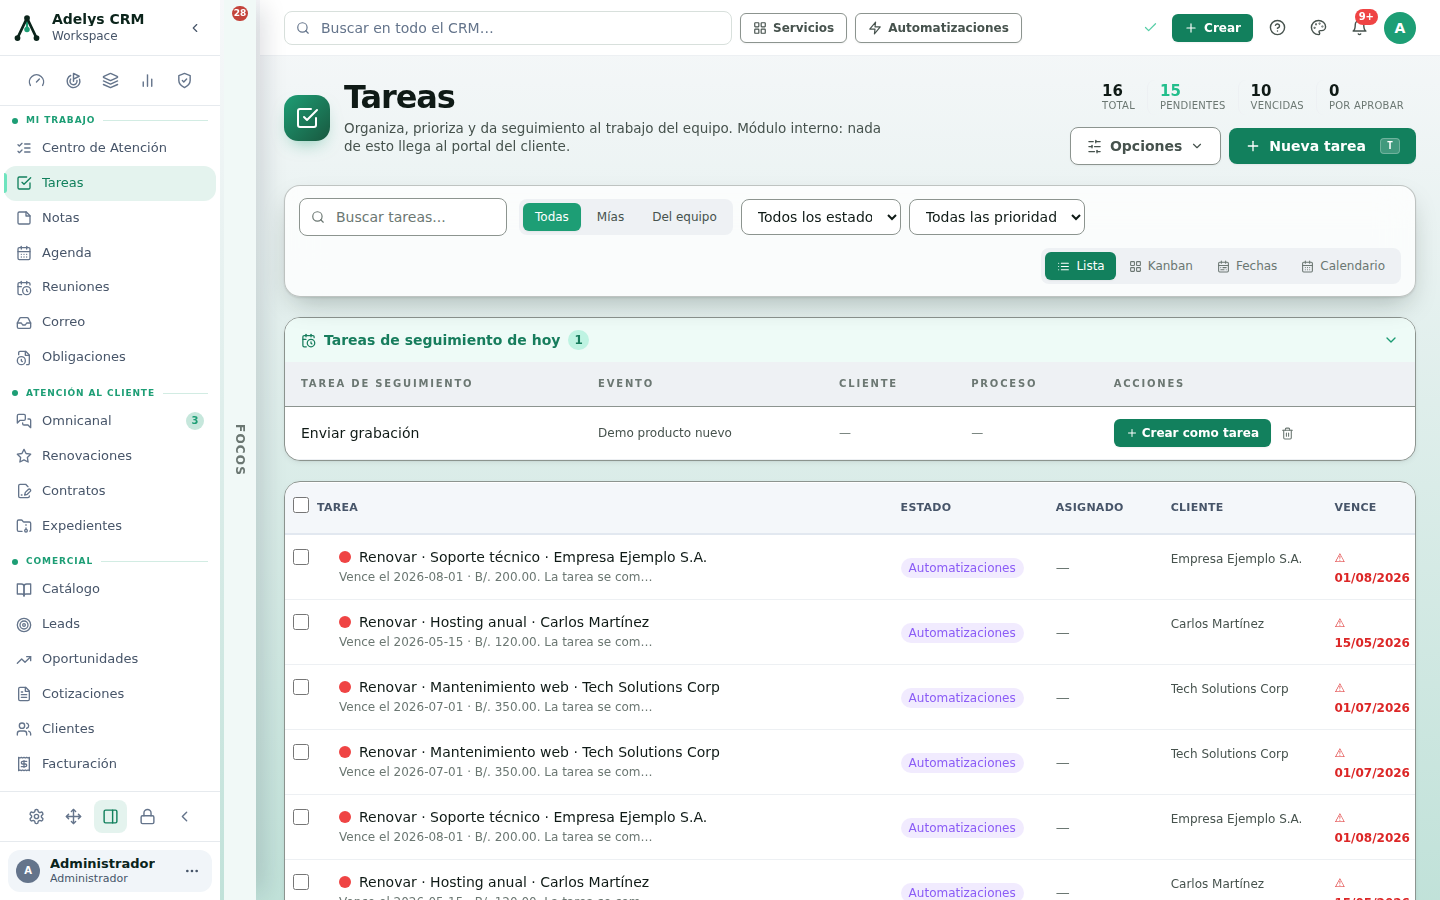Open the Todas las prioridades dropdown
The width and height of the screenshot is (1440, 900).
(x=997, y=217)
